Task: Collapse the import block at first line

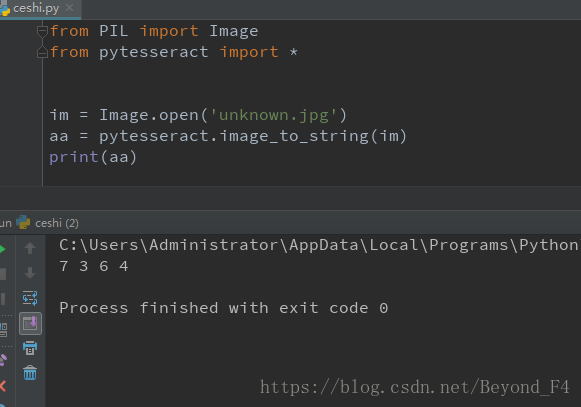Action: (43, 31)
